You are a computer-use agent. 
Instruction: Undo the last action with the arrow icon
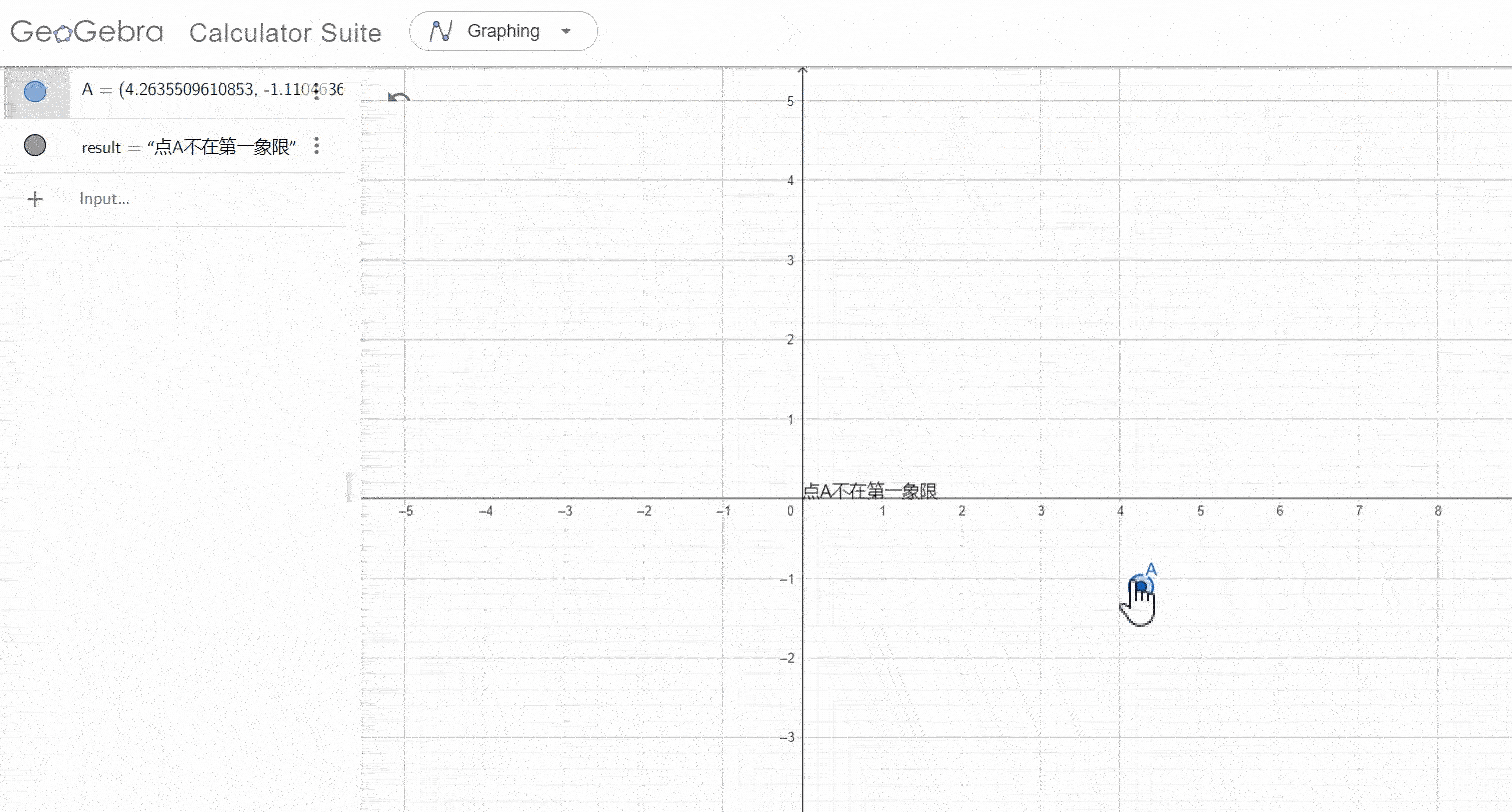(399, 98)
